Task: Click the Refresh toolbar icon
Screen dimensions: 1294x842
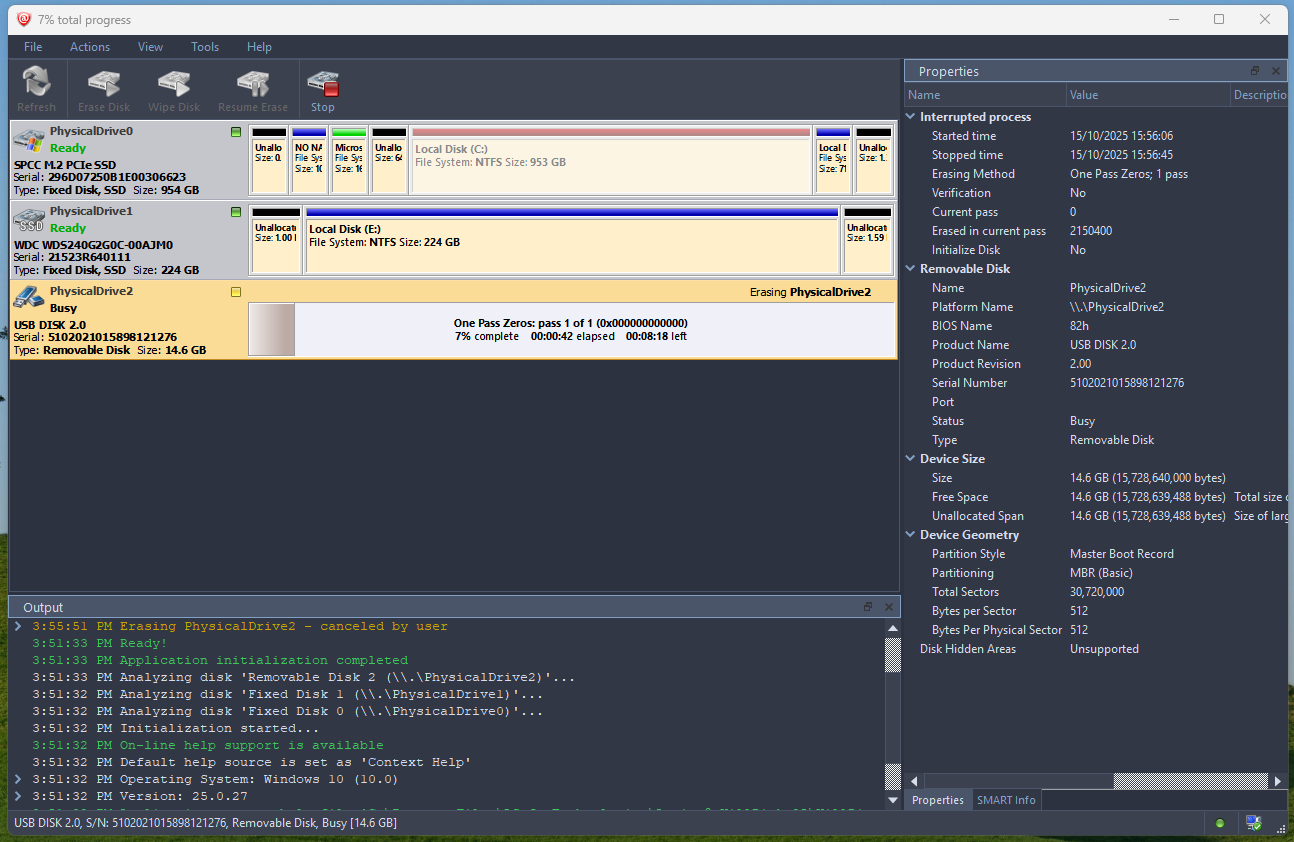Action: point(37,90)
